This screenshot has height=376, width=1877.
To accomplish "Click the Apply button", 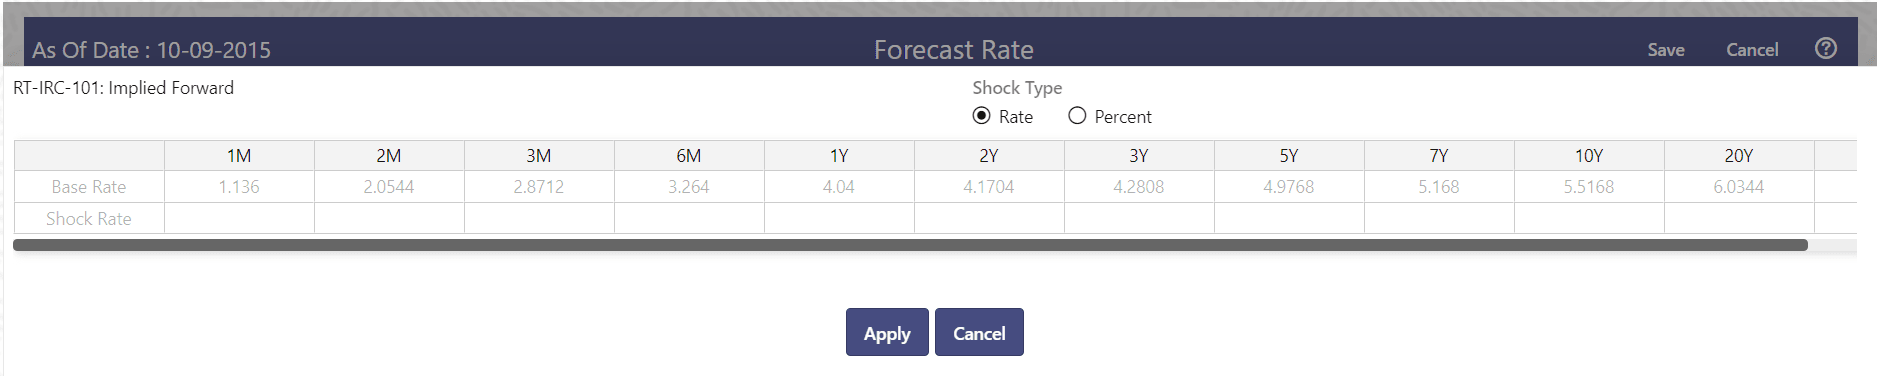I will tap(887, 332).
